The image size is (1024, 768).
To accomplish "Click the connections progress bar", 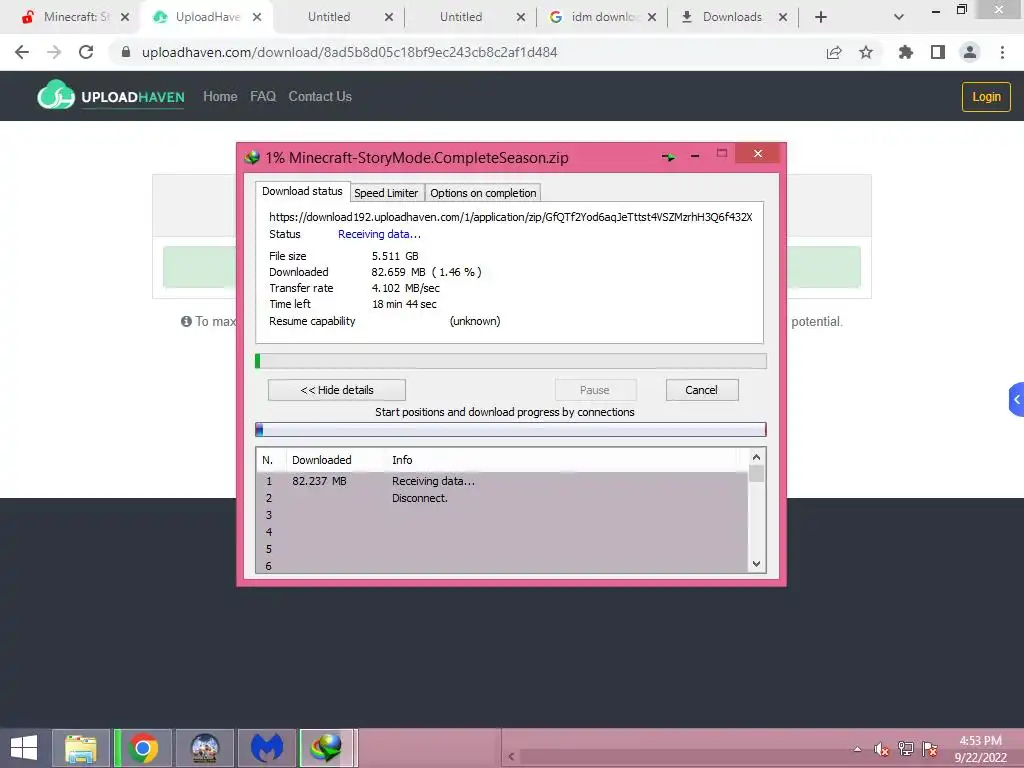I will tap(511, 429).
